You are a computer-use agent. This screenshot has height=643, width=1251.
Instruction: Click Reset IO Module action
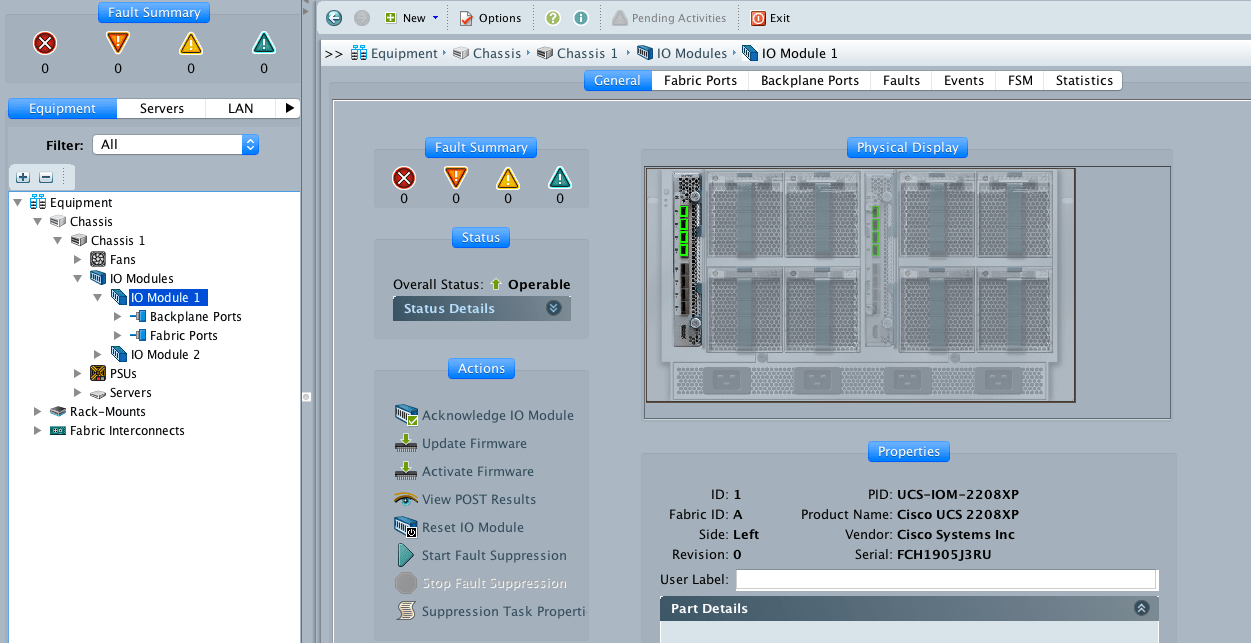pos(472,527)
